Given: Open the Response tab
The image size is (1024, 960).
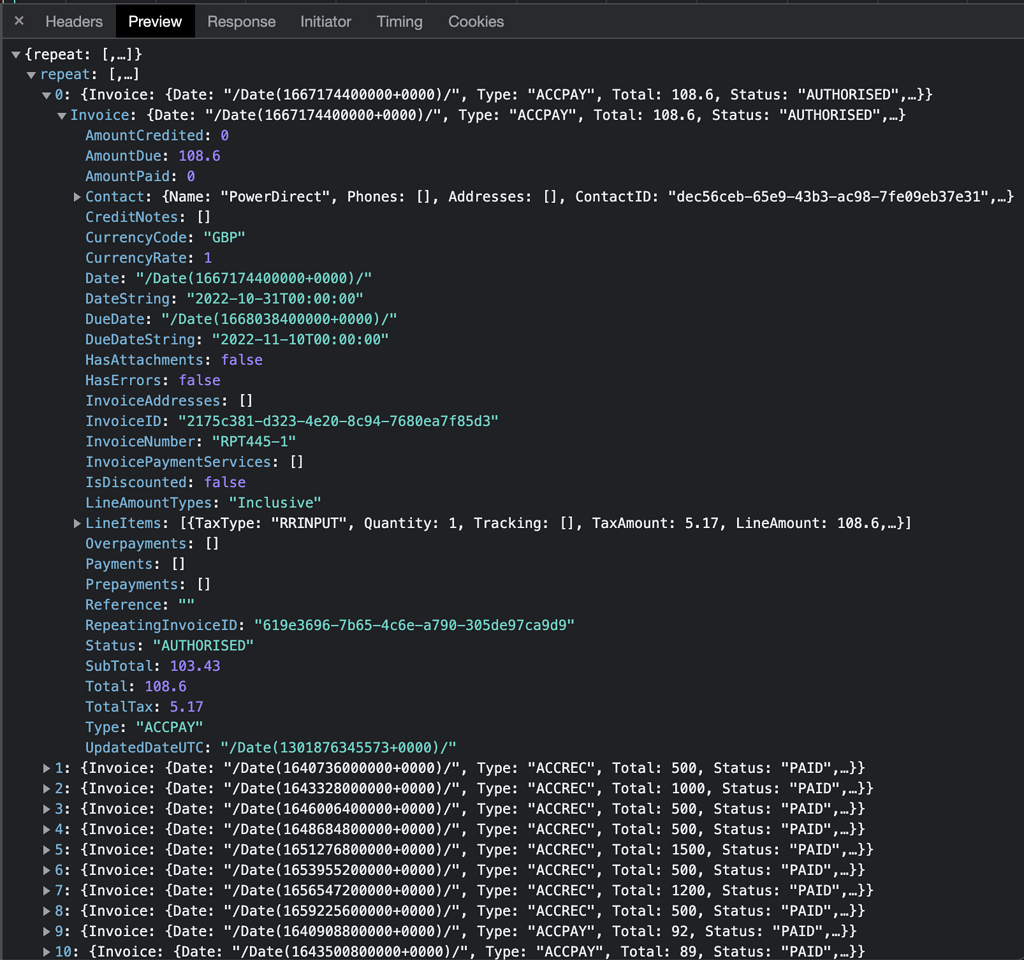Looking at the screenshot, I should pyautogui.click(x=241, y=21).
